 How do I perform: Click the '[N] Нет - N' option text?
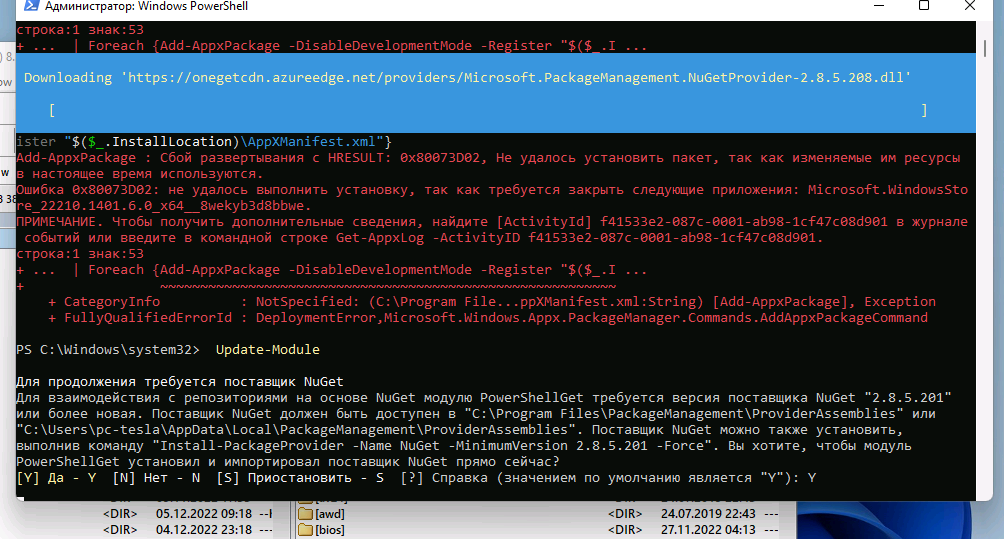(156, 478)
